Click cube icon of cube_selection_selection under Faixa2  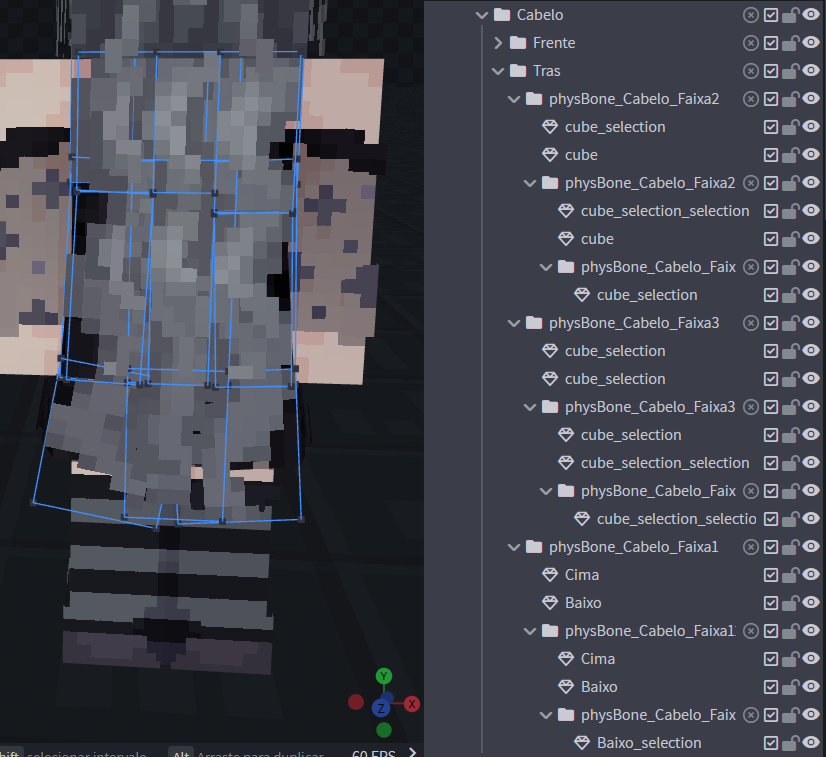coord(566,211)
